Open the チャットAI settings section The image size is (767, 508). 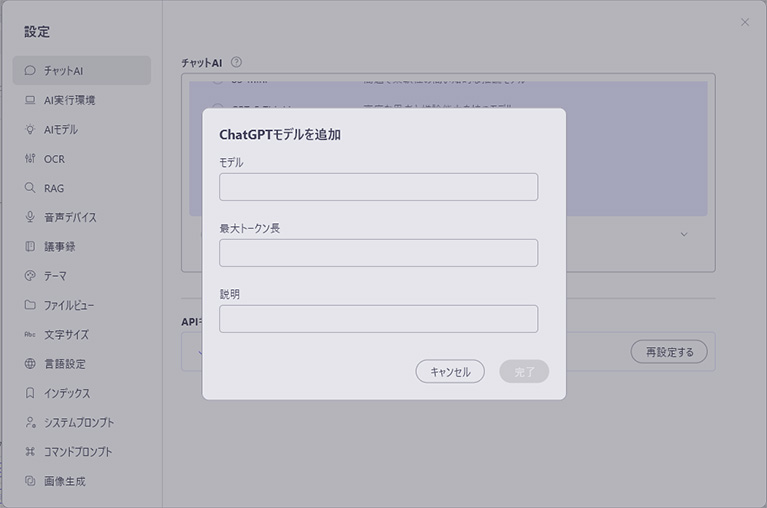[x=82, y=70]
